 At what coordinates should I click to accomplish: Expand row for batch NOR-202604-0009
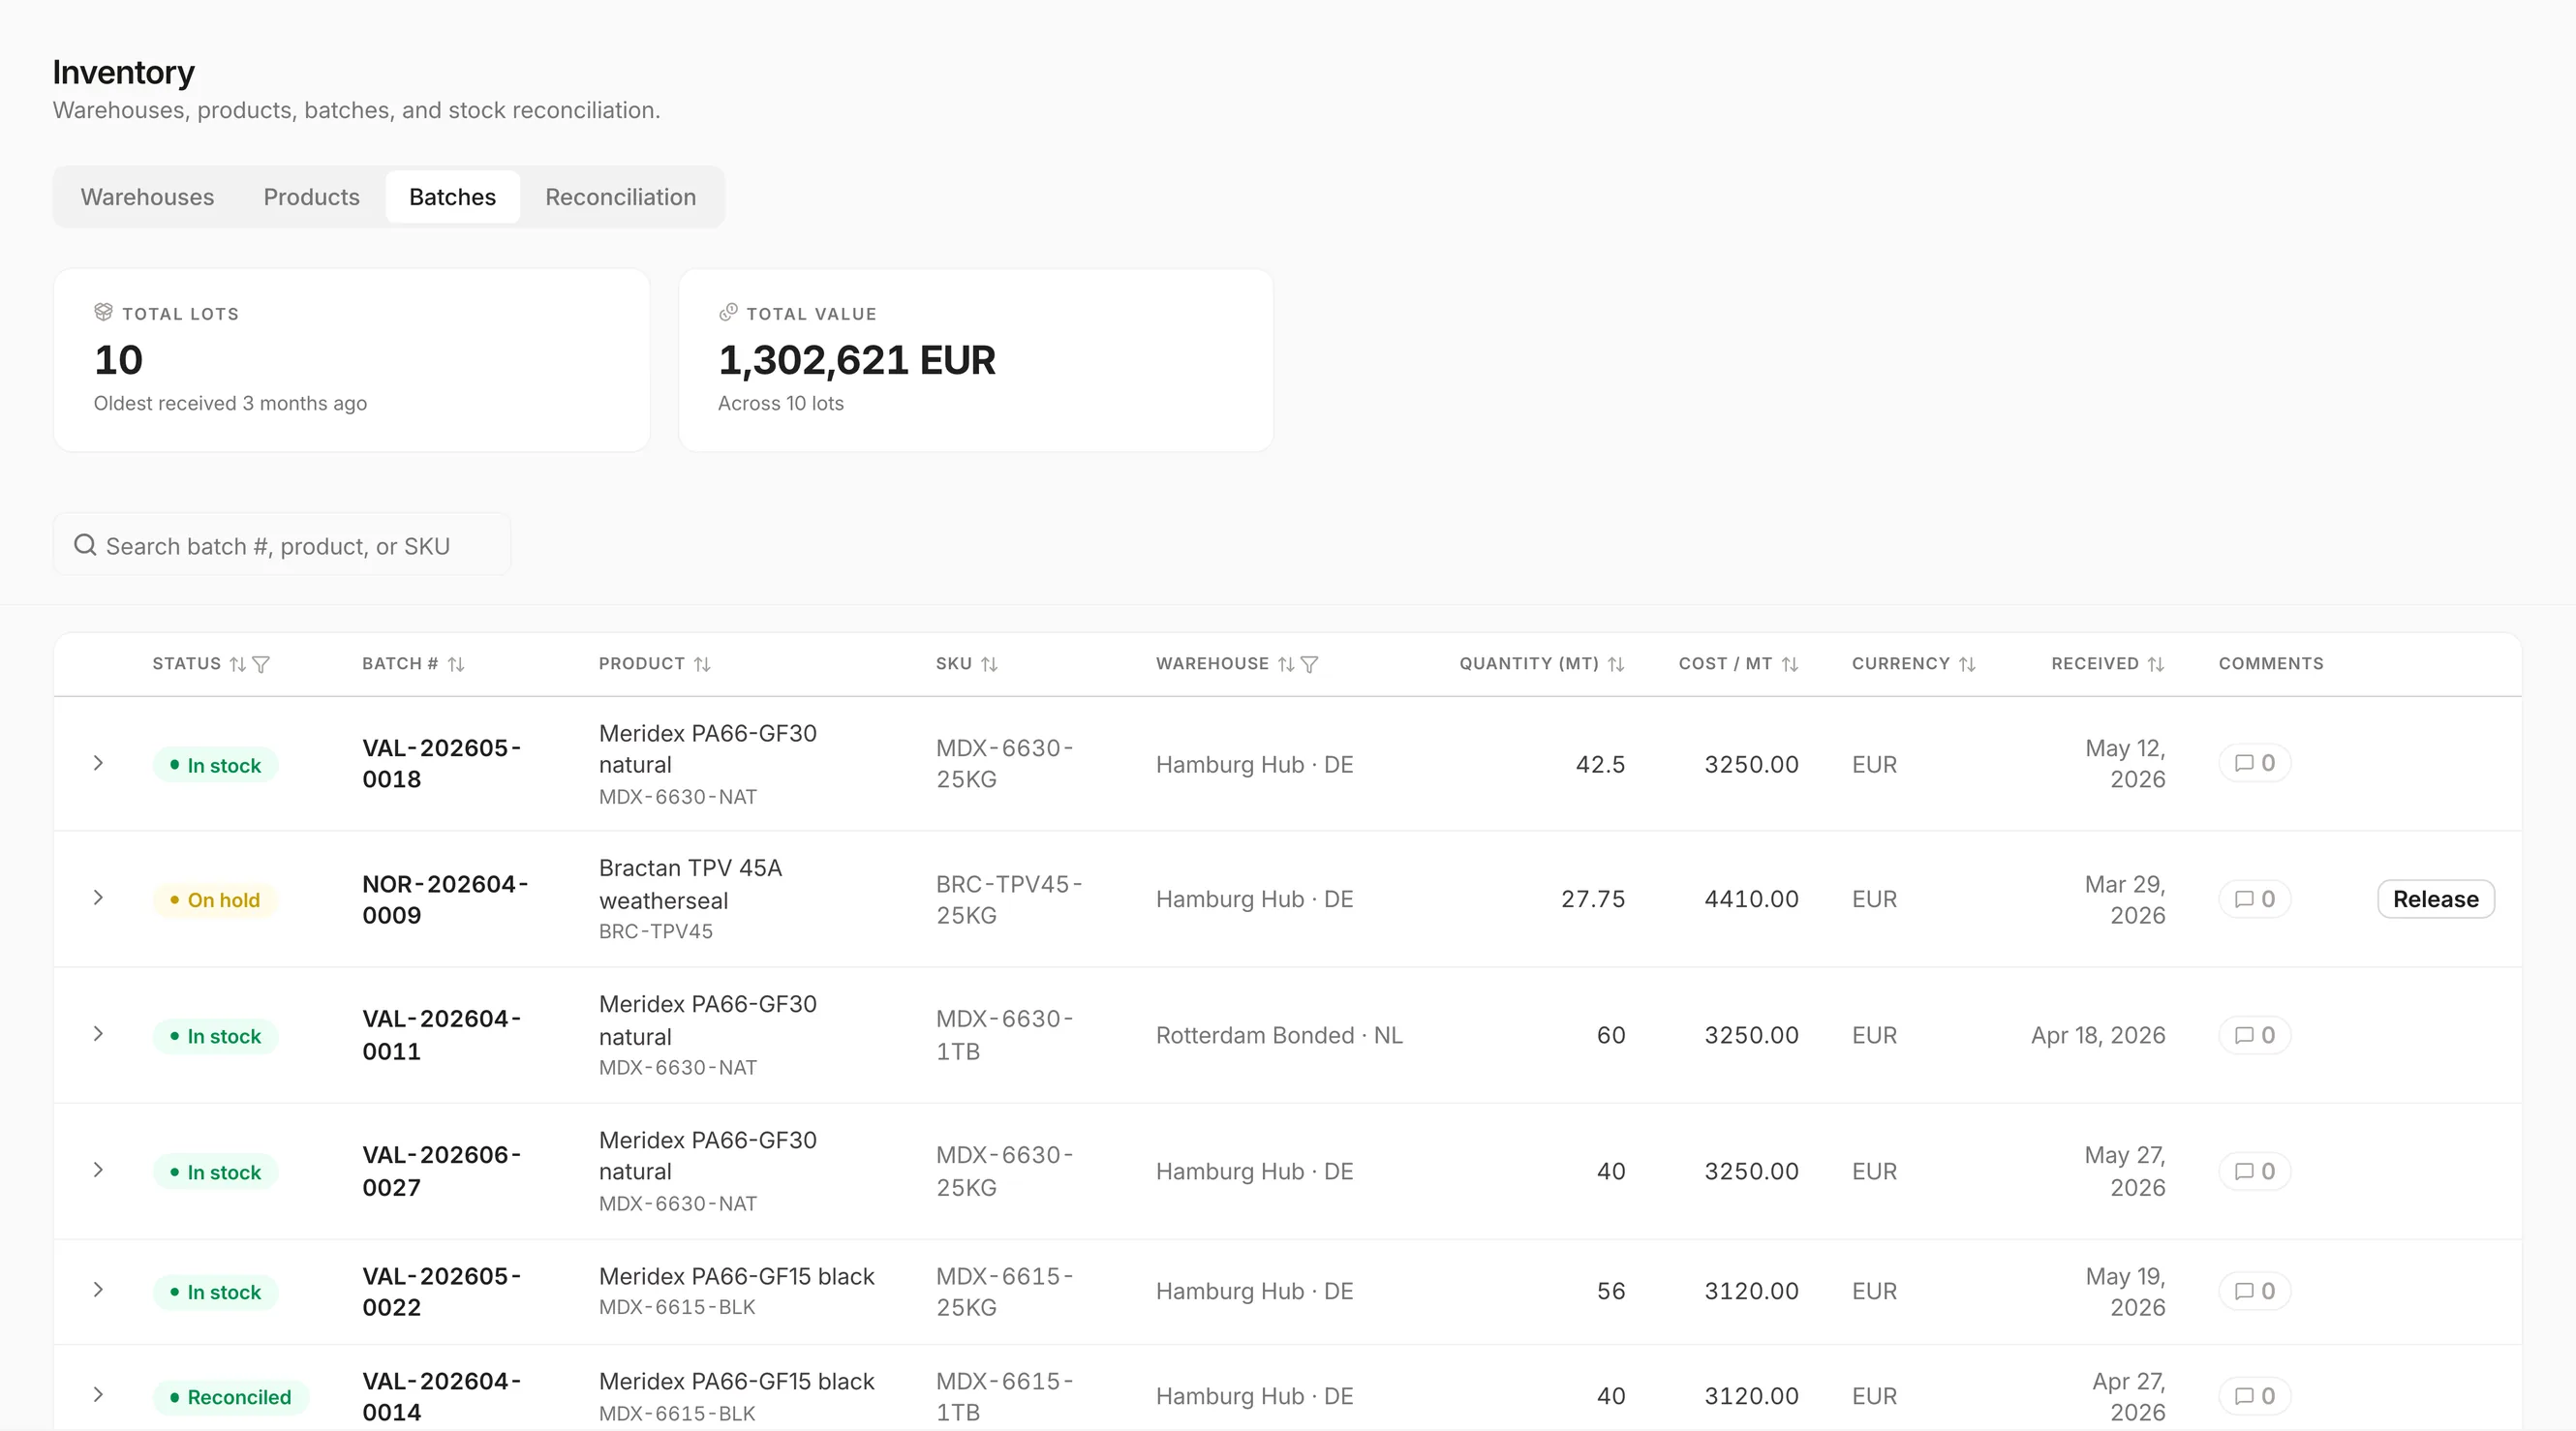point(98,898)
